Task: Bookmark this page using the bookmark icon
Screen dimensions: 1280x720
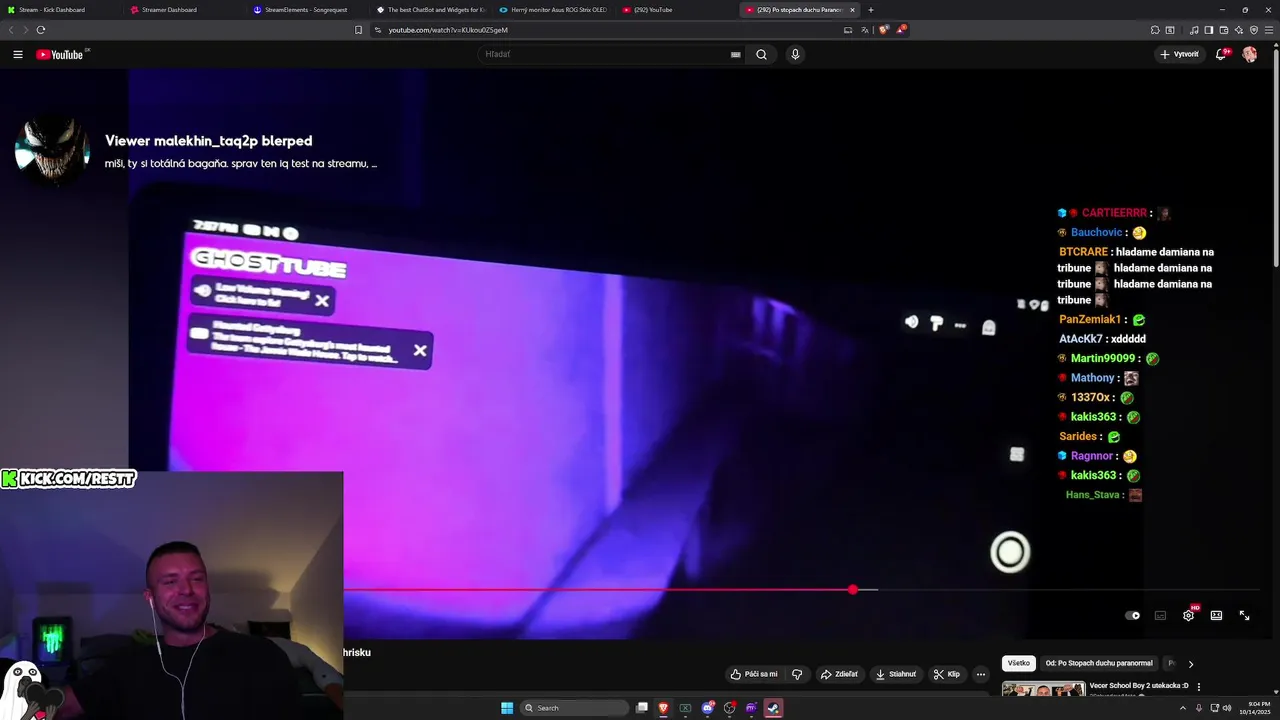Action: [359, 30]
